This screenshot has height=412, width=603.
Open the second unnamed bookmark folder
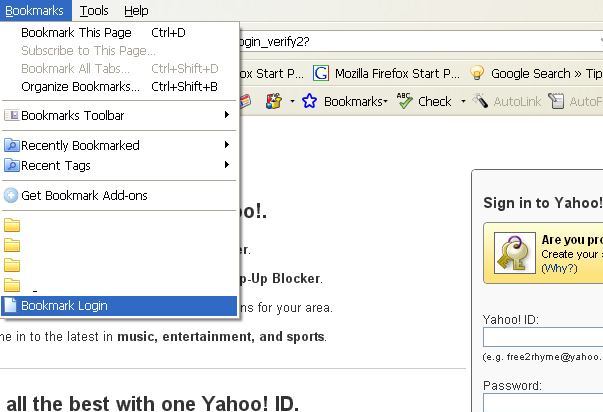[12, 245]
